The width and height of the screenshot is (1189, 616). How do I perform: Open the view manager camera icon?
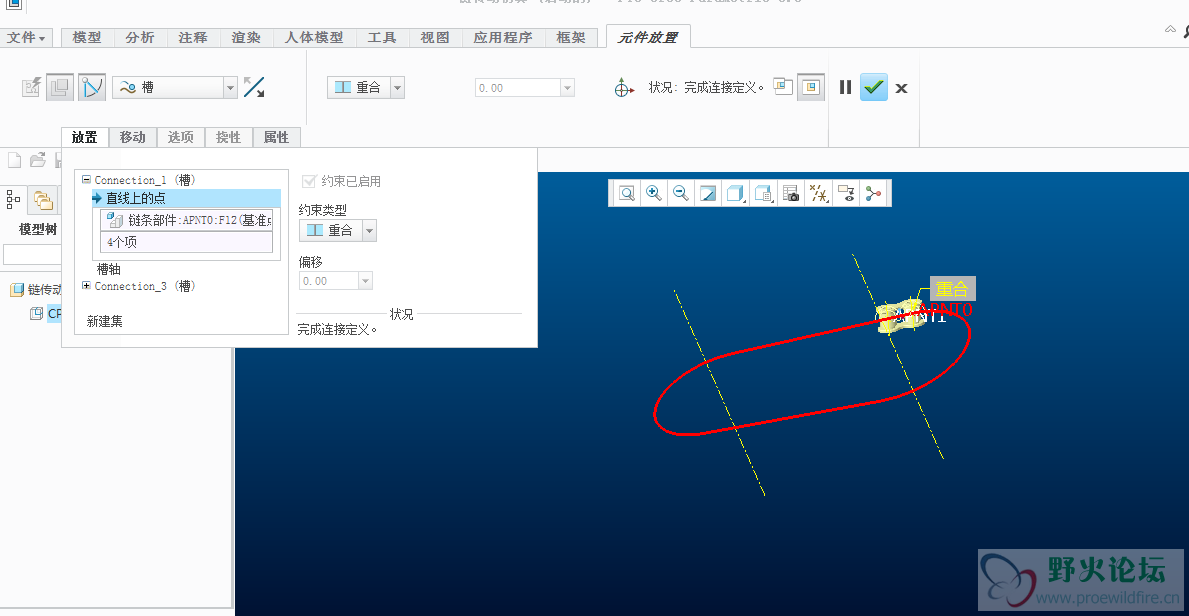click(791, 193)
